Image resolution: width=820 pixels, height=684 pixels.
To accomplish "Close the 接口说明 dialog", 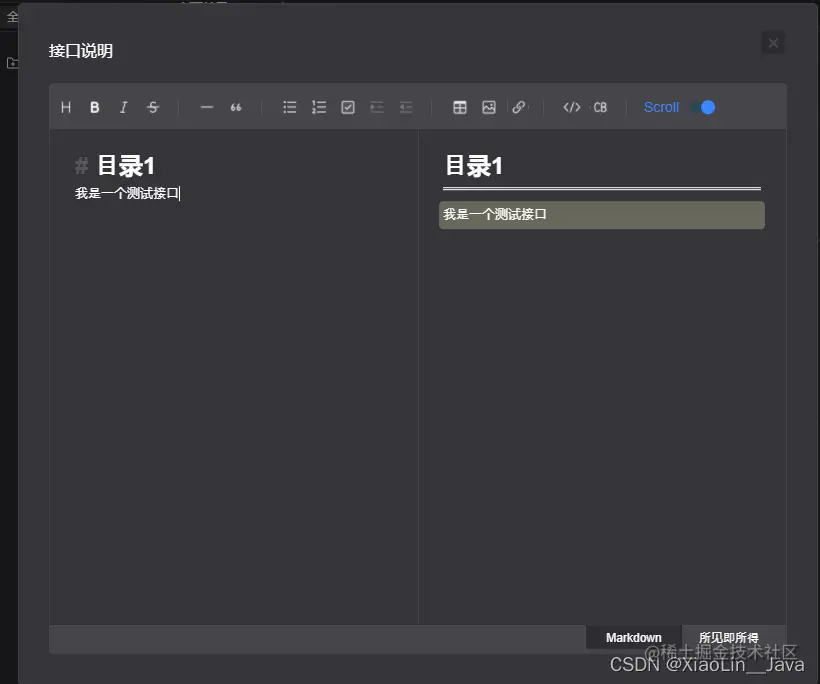I will point(773,42).
